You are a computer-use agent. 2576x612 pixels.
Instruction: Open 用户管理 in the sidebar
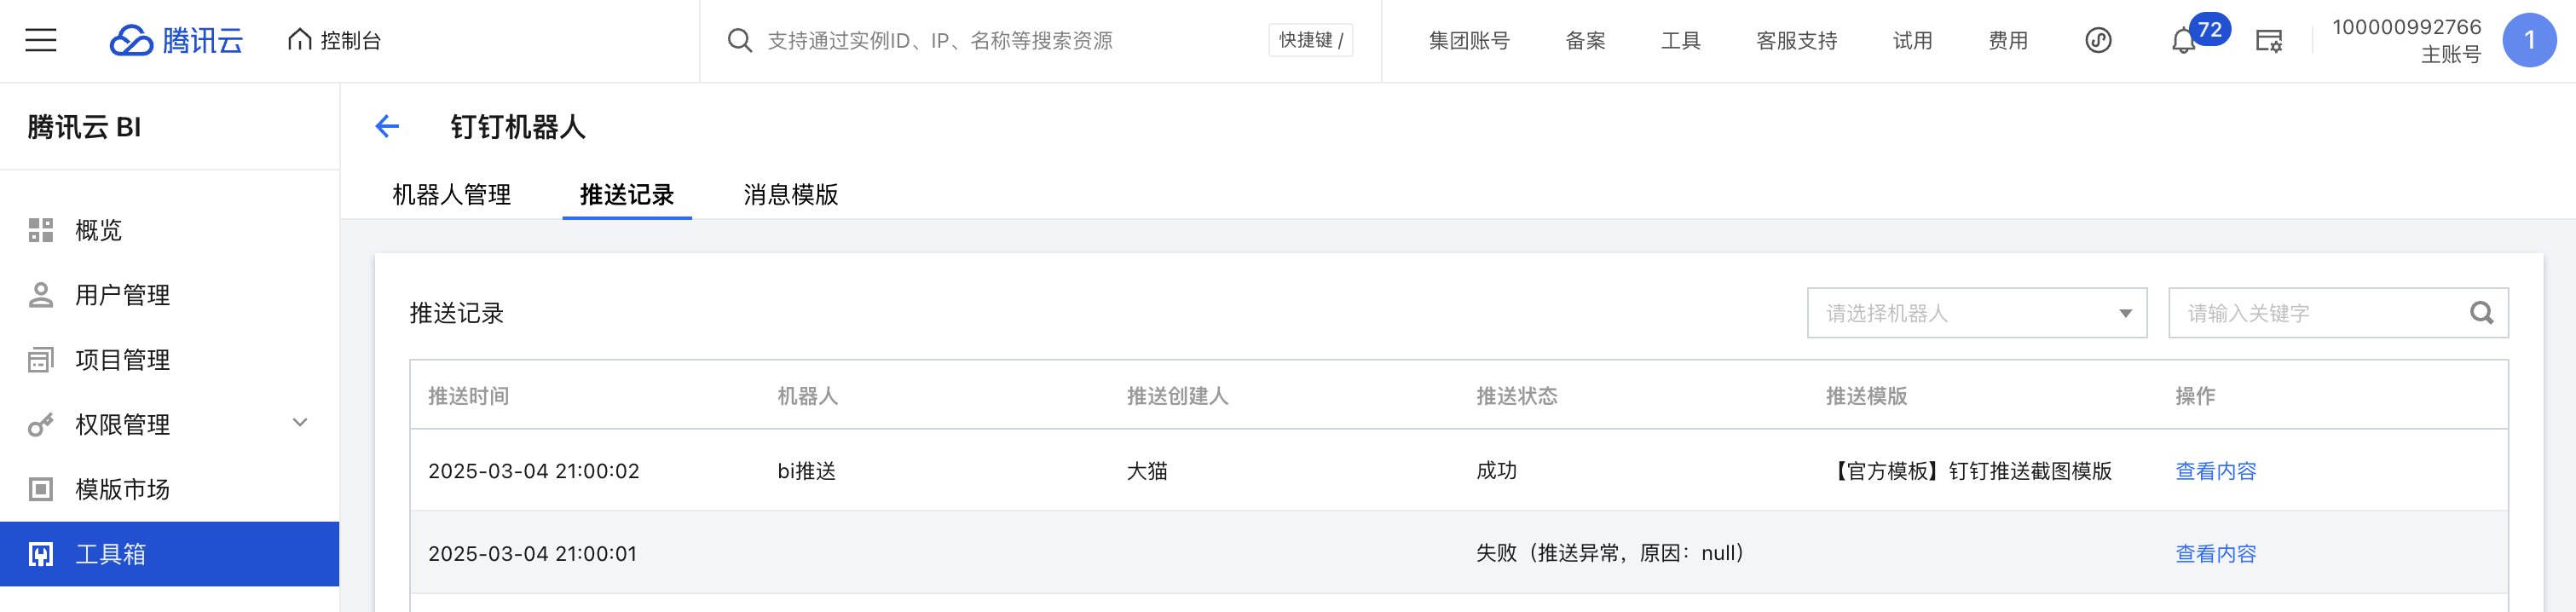[x=122, y=295]
